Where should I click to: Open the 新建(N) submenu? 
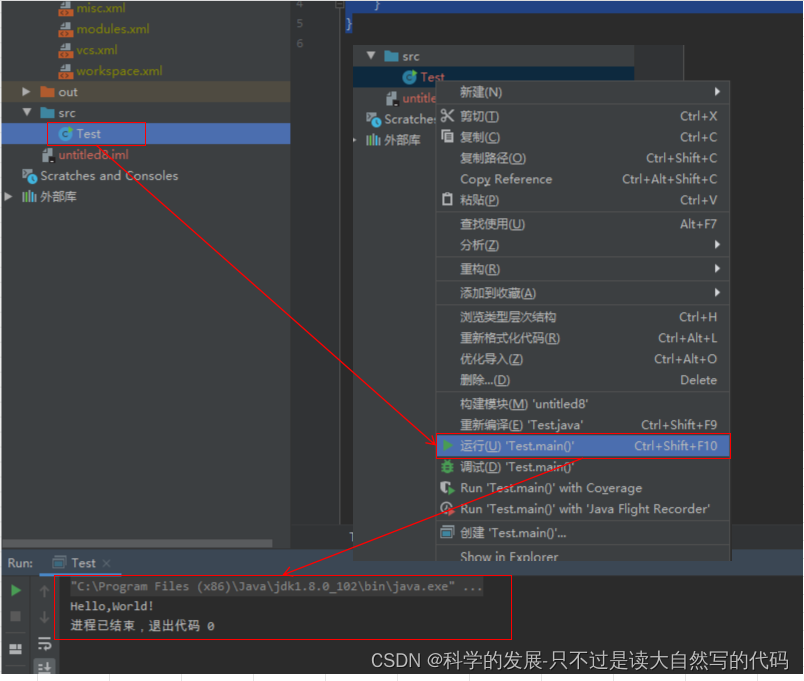[582, 92]
